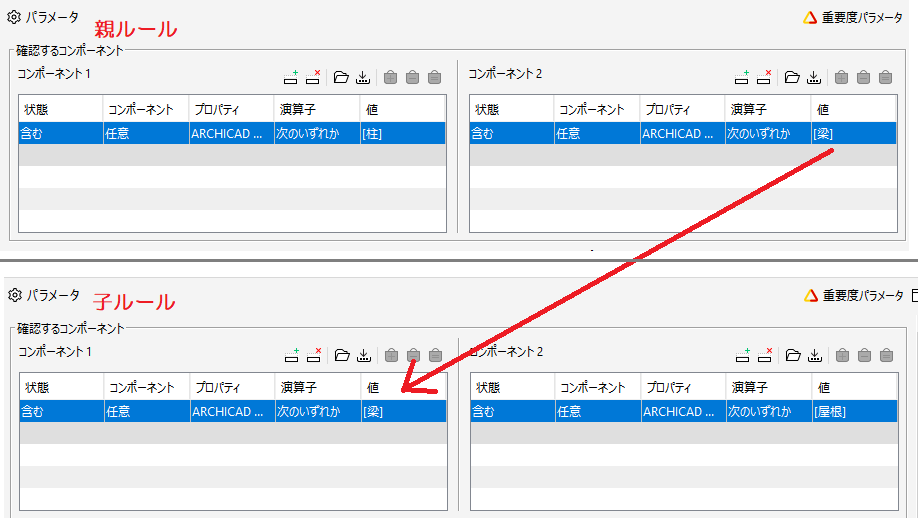Click 任意 cell in upper コンポーネント 2 row
The width and height of the screenshot is (918, 525).
tap(597, 133)
